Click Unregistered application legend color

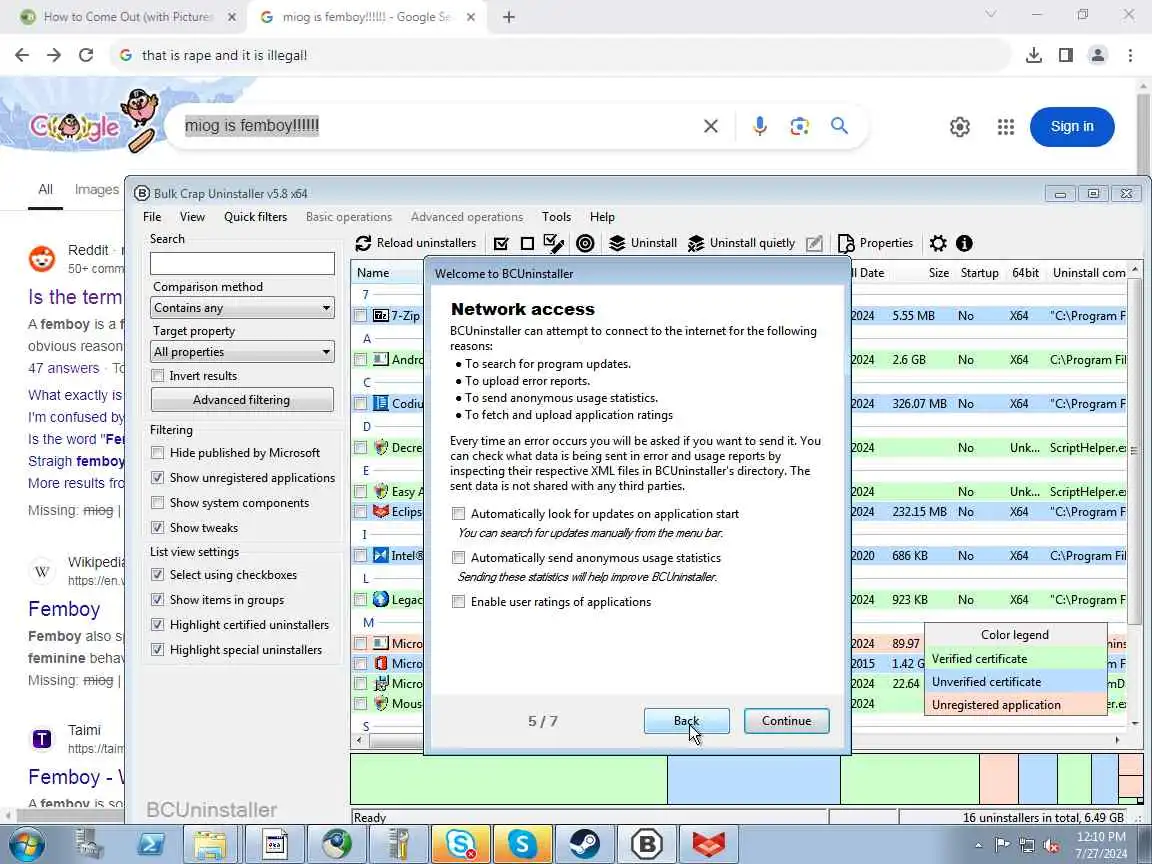click(1015, 705)
